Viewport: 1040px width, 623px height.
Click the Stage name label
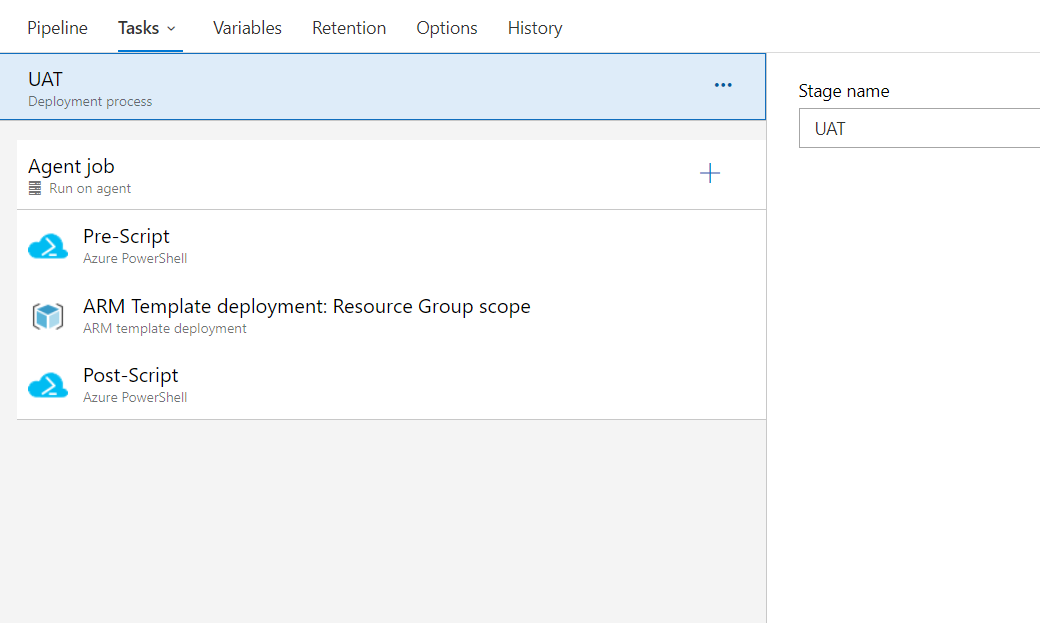tap(844, 91)
